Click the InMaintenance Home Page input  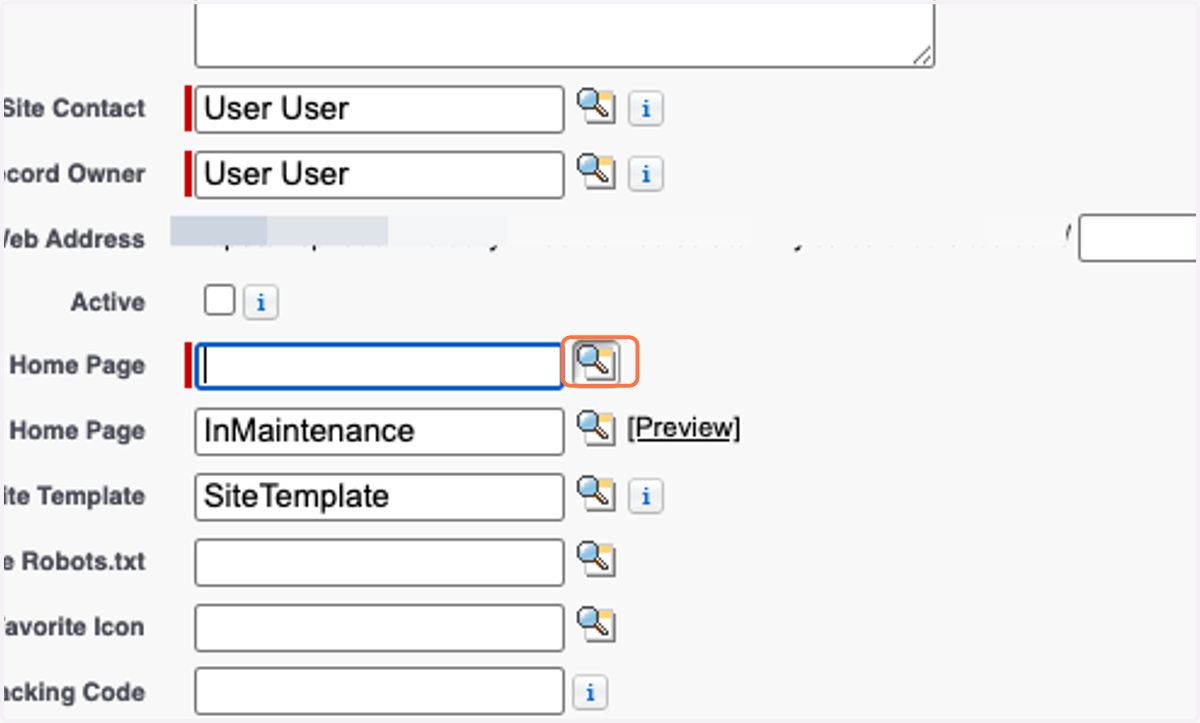[x=379, y=431]
